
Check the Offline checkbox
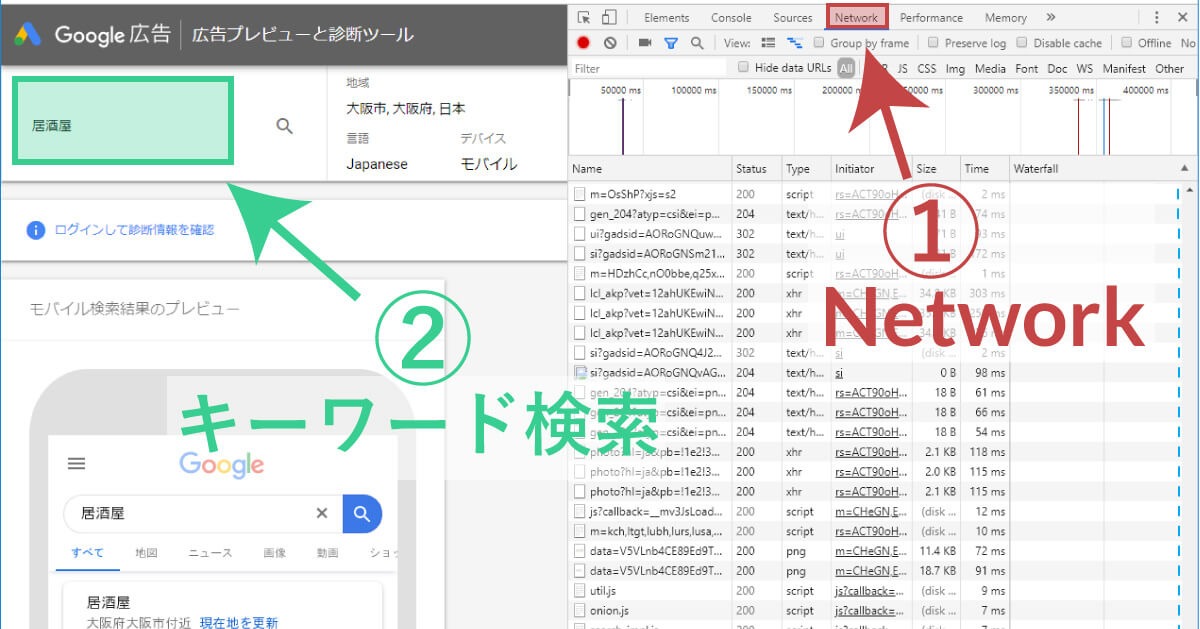coord(1126,43)
